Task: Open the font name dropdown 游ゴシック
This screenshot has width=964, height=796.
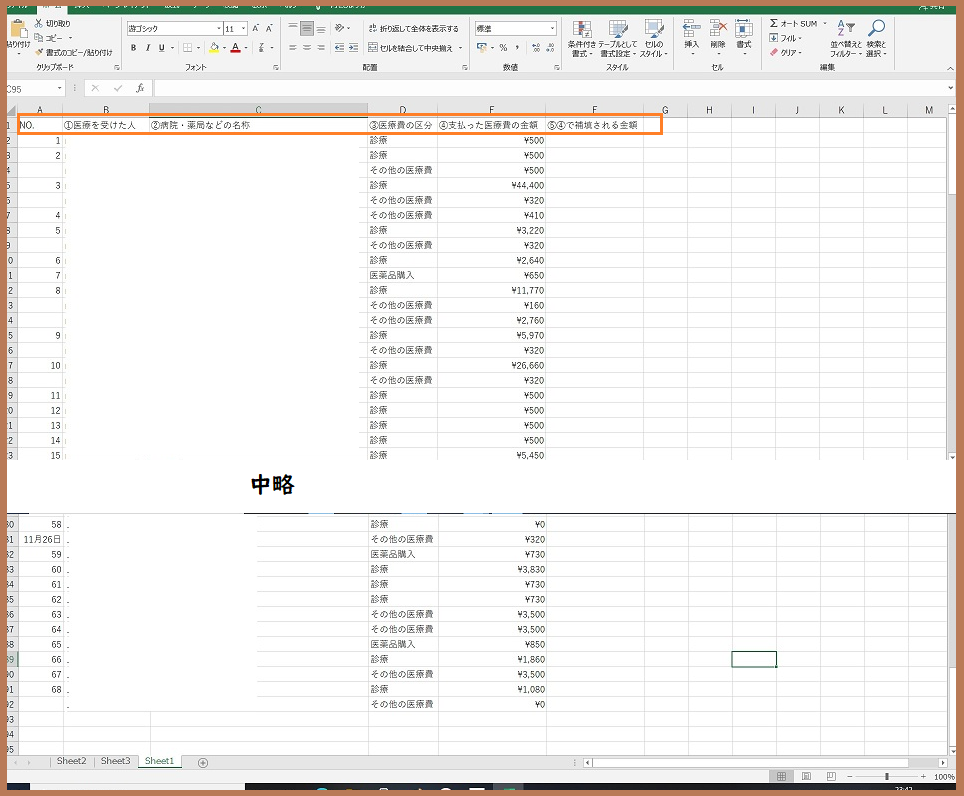Action: tap(219, 28)
